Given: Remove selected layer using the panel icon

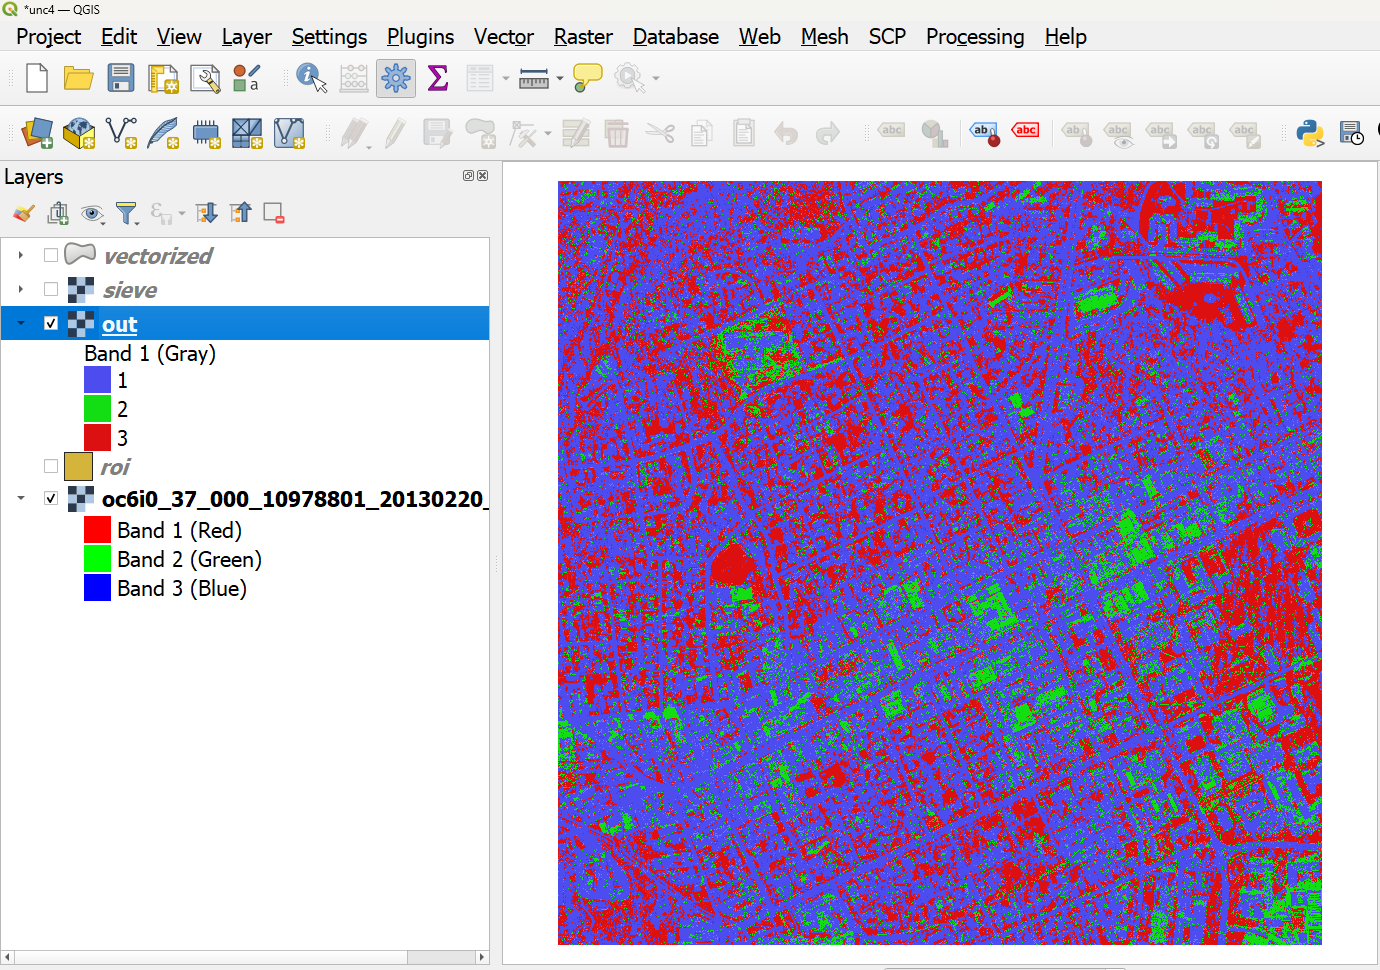Looking at the screenshot, I should (x=272, y=212).
